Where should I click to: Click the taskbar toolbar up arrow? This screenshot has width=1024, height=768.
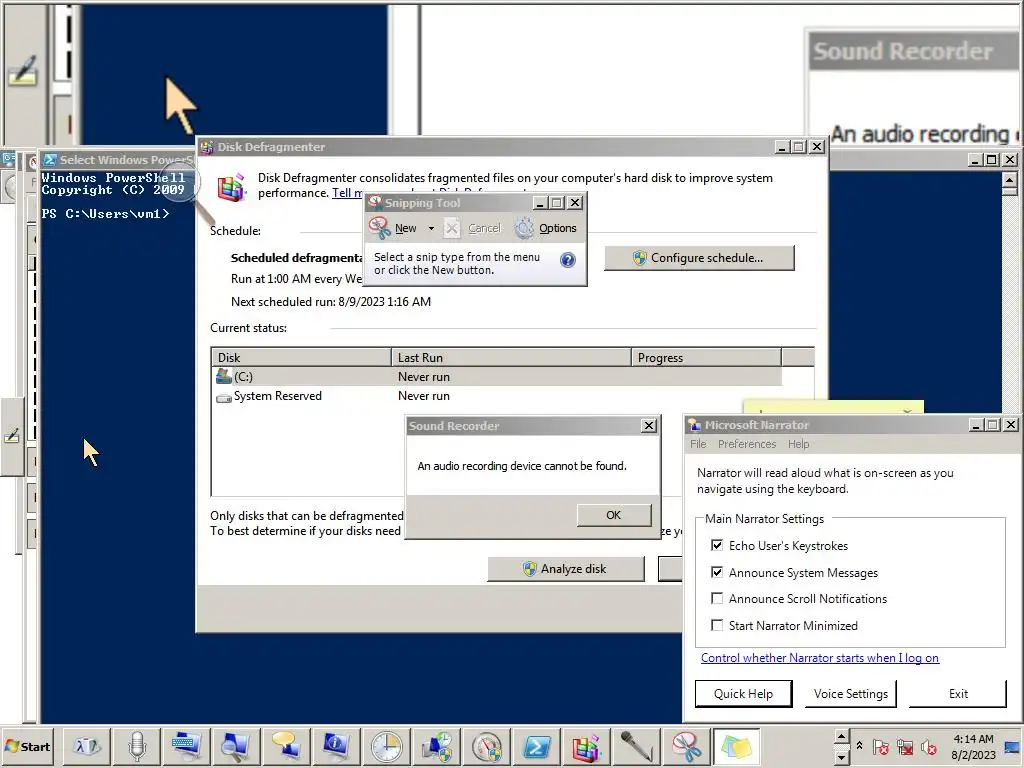pos(841,737)
